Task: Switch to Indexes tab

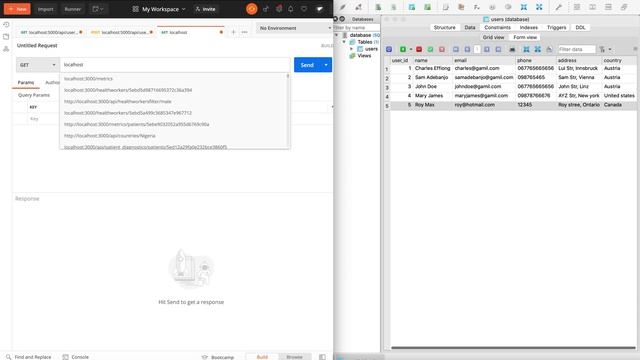Action: click(x=529, y=27)
